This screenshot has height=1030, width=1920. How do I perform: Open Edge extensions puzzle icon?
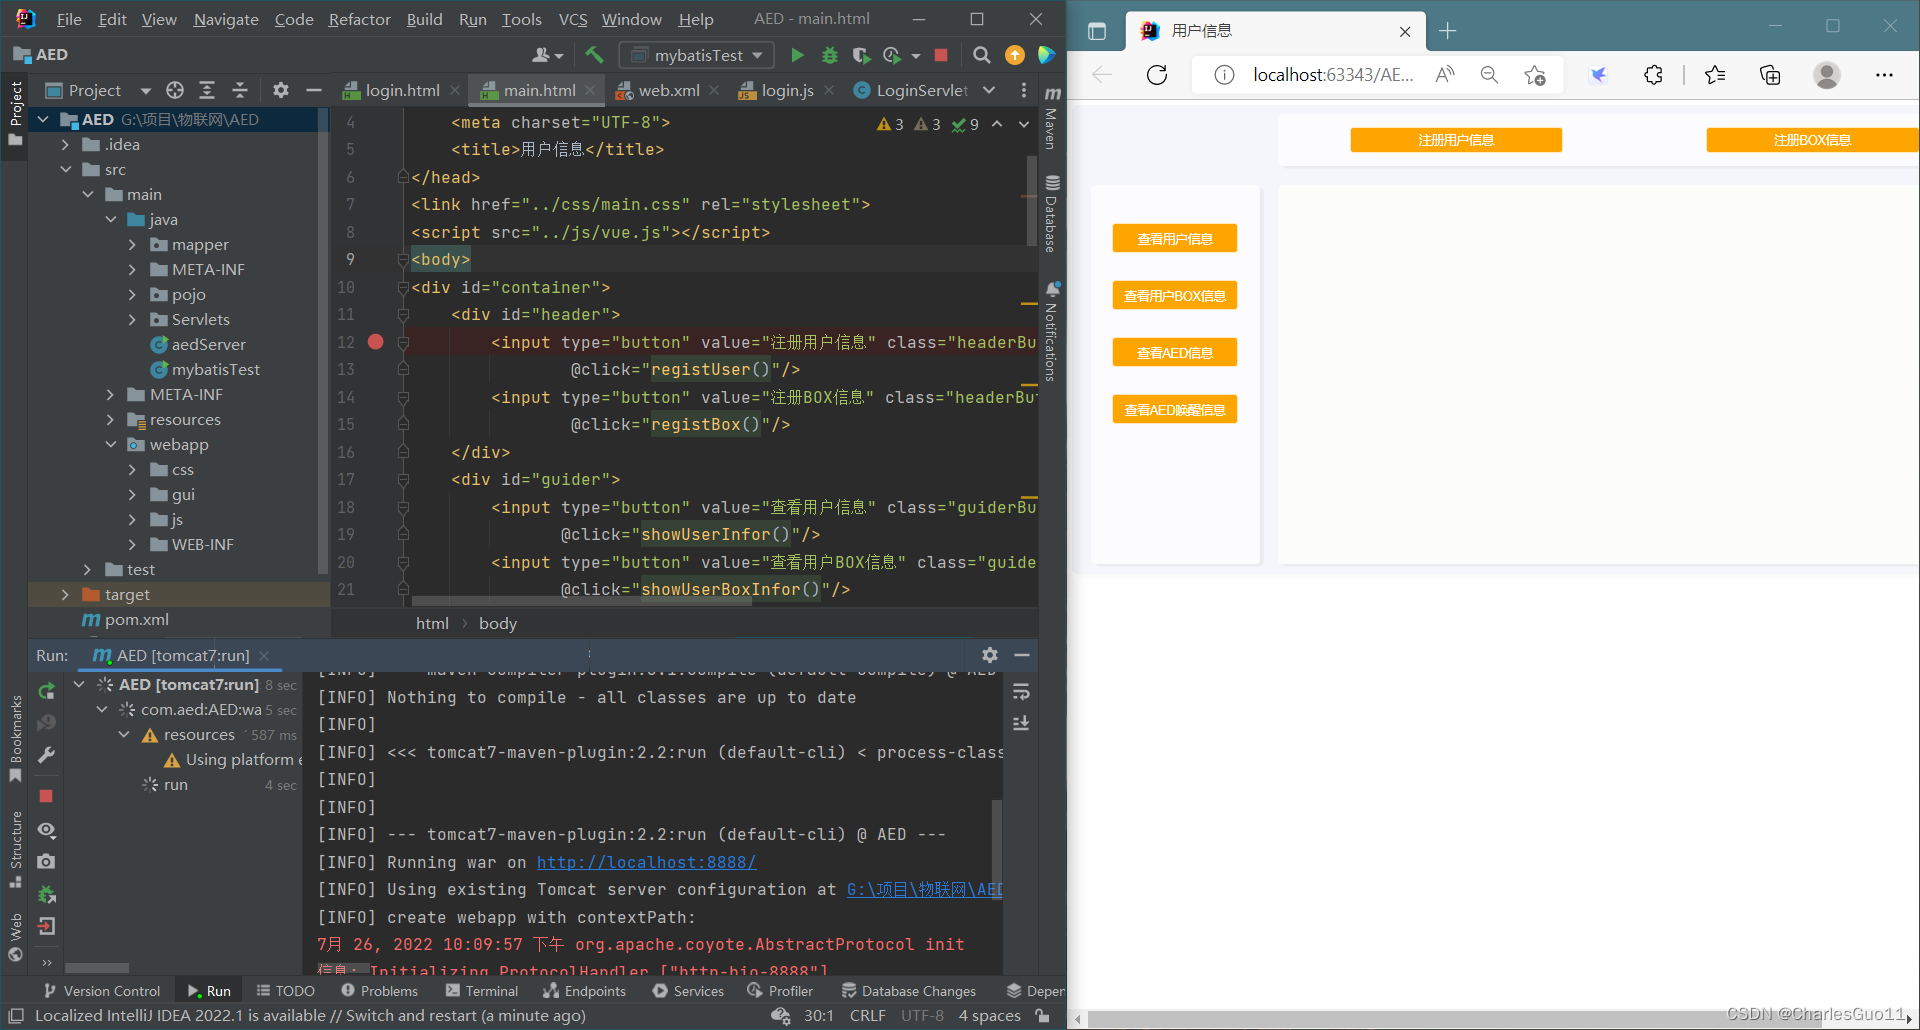1653,75
